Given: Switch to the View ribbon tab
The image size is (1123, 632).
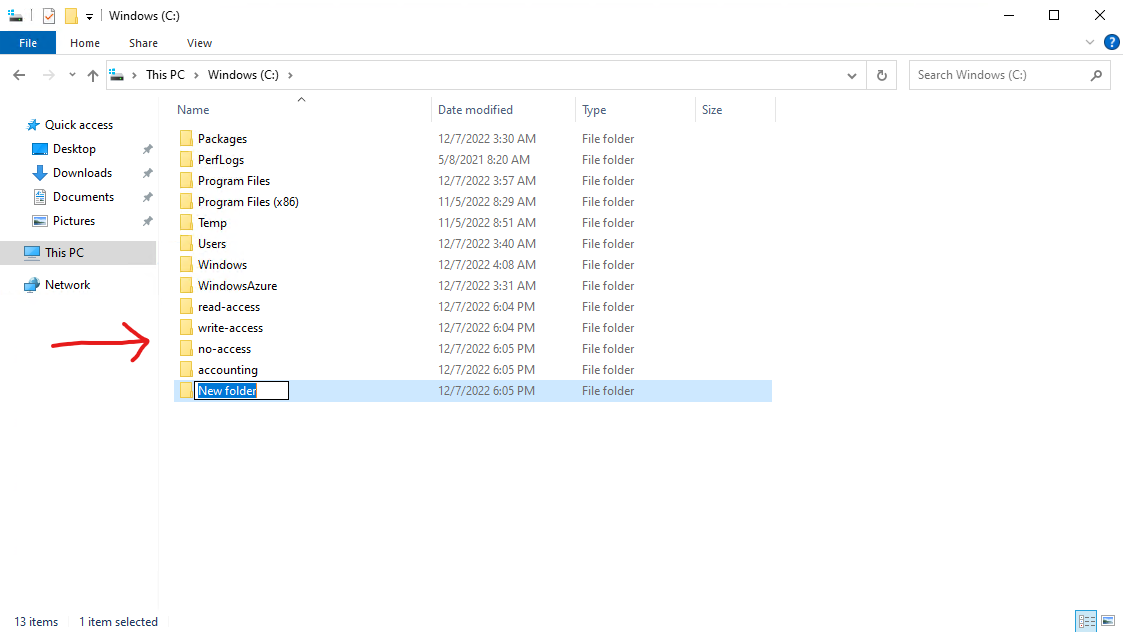Looking at the screenshot, I should [x=199, y=43].
